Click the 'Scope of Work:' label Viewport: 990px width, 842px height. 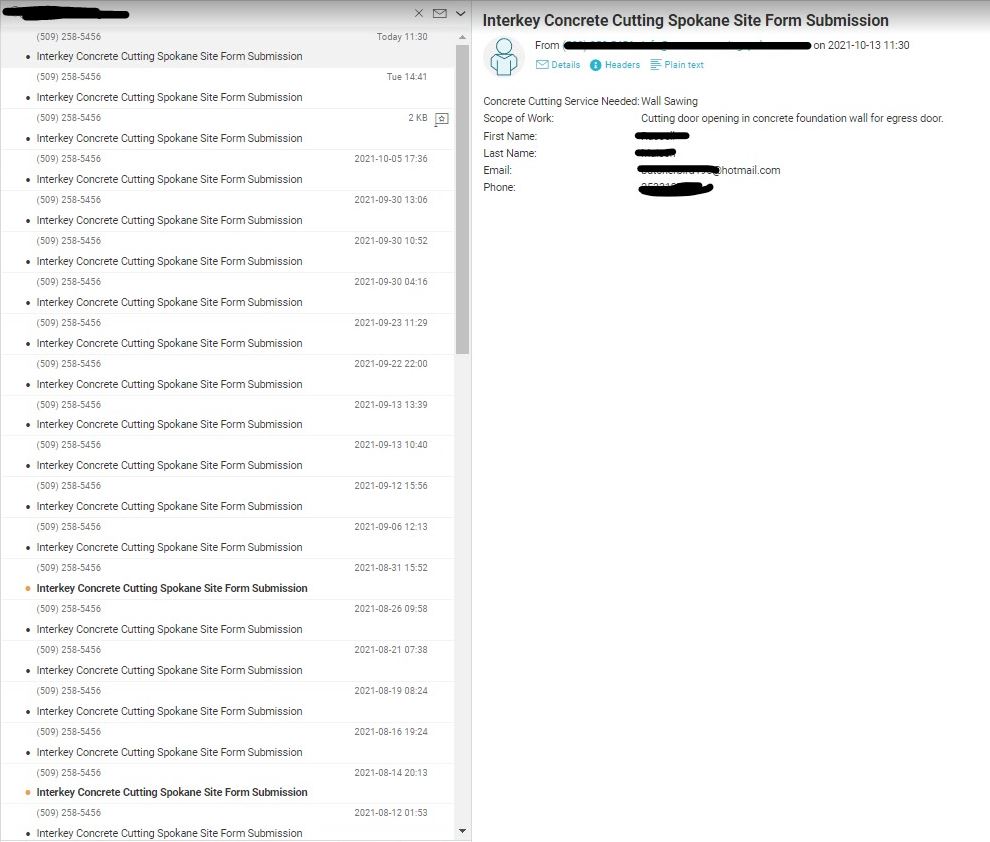[518, 118]
